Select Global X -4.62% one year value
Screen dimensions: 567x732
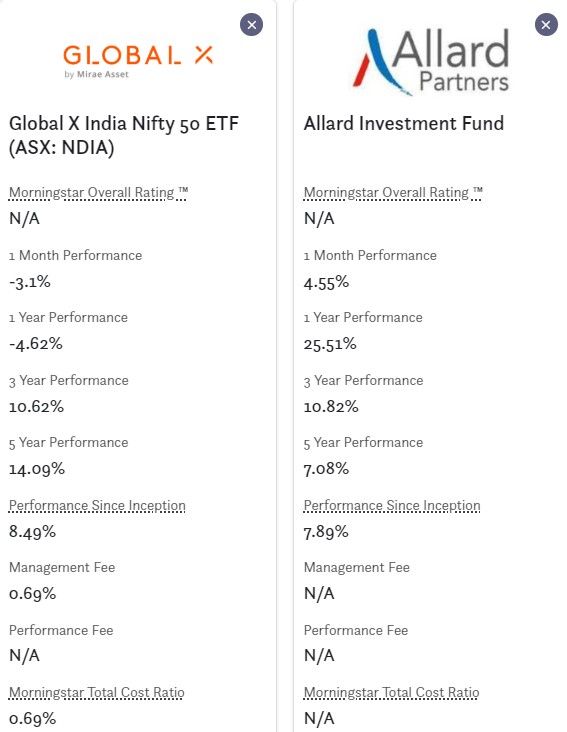[35, 345]
